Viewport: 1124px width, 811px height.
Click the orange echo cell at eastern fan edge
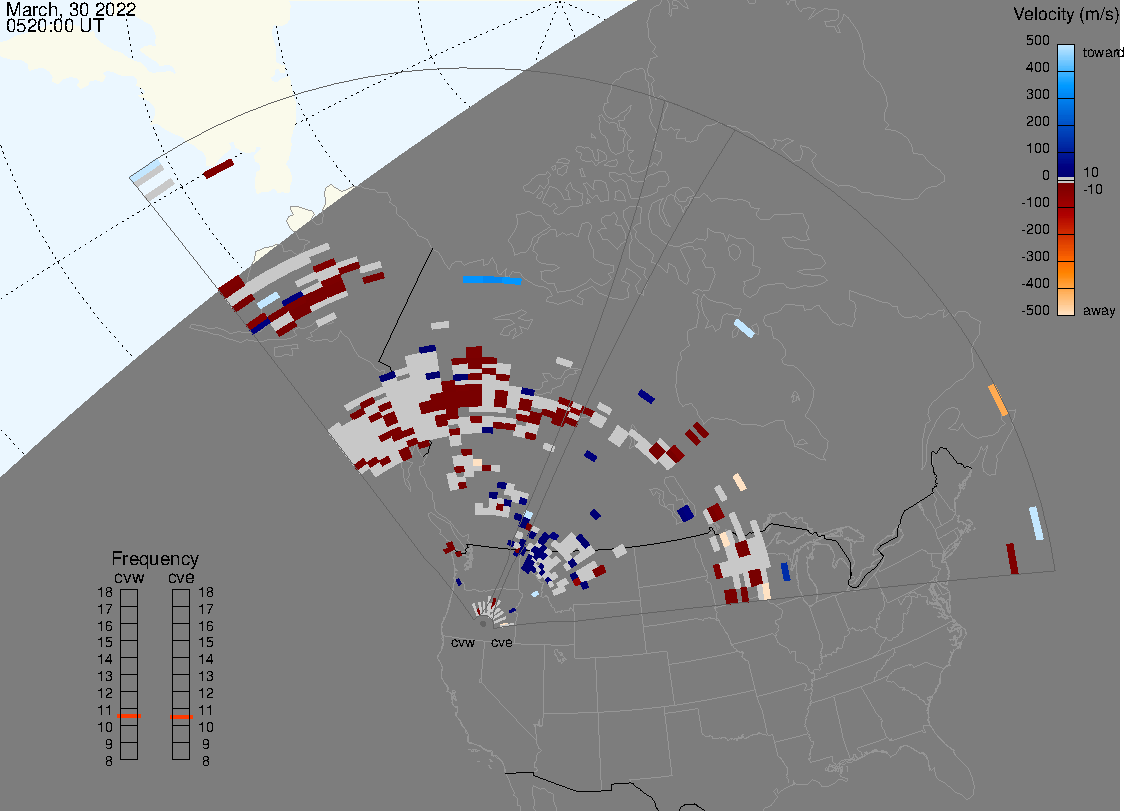tap(998, 400)
